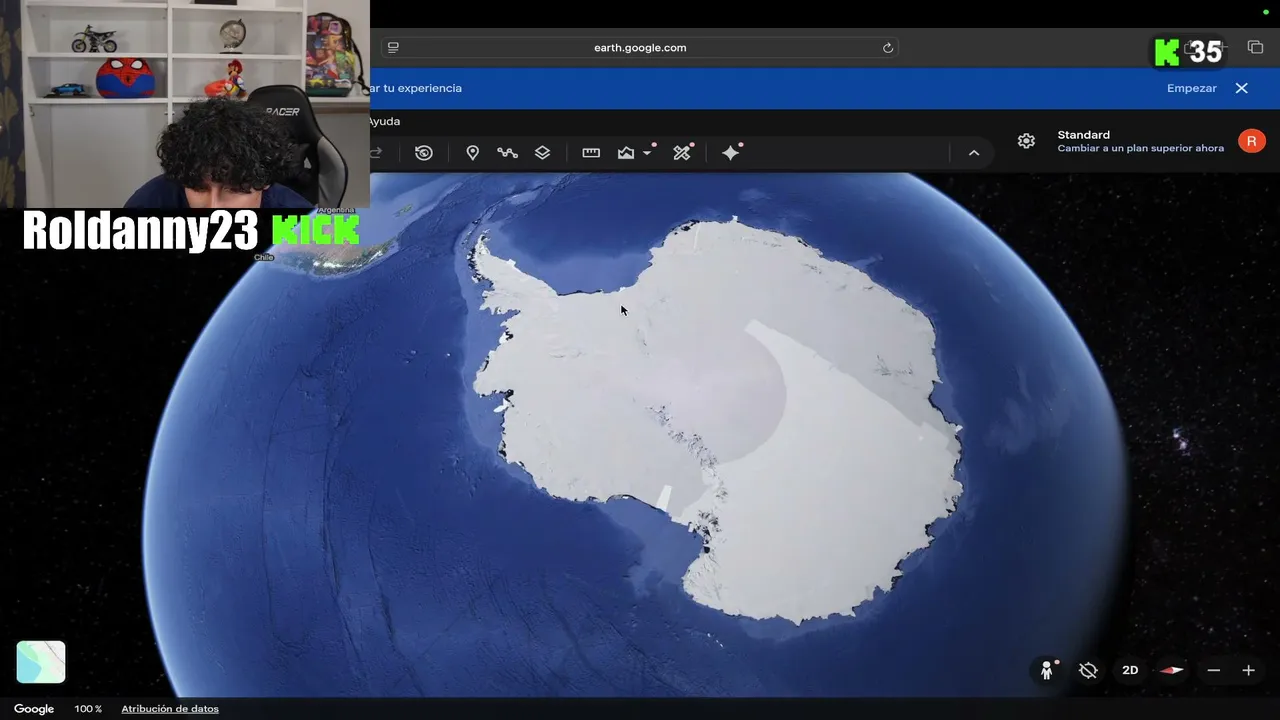Click the redo arrow in the toolbar
Viewport: 1280px width, 720px height.
click(376, 153)
